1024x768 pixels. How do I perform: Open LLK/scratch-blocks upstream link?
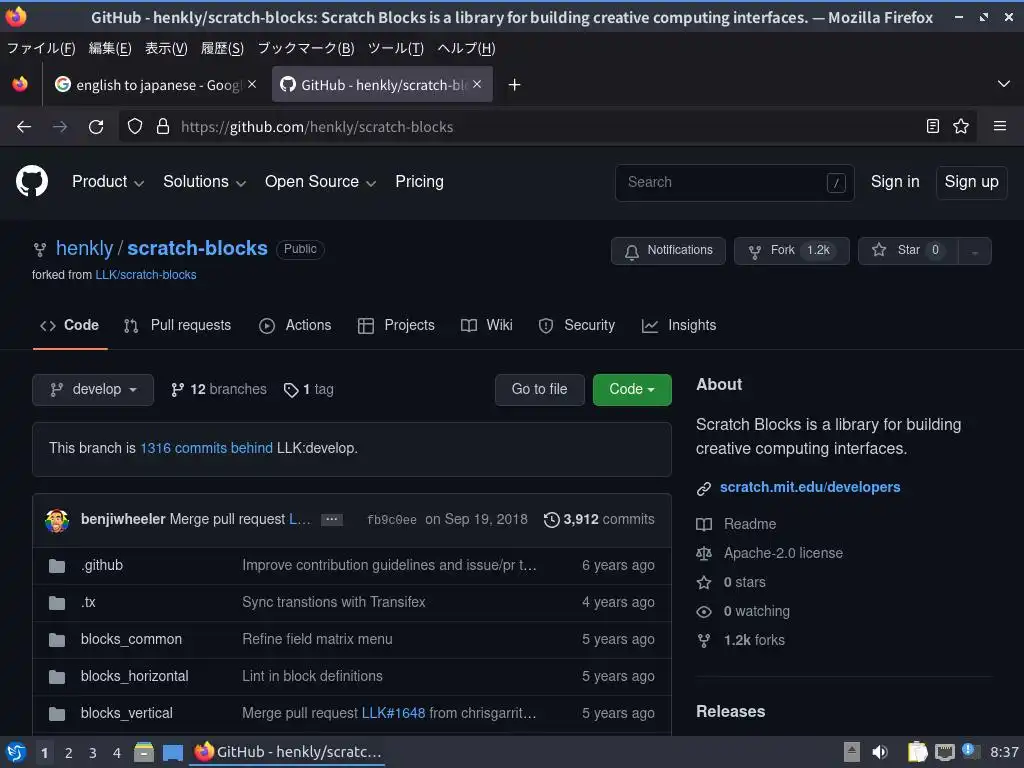(146, 275)
